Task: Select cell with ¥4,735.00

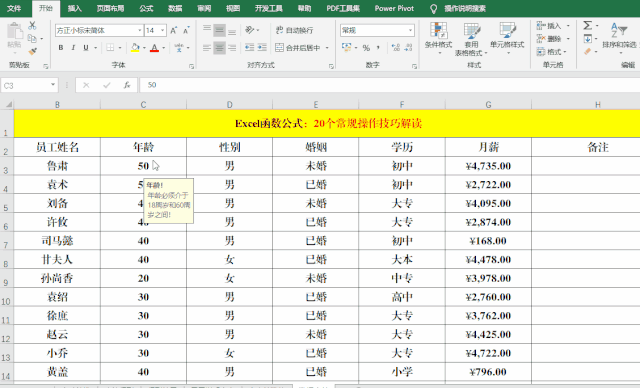Action: [488, 166]
